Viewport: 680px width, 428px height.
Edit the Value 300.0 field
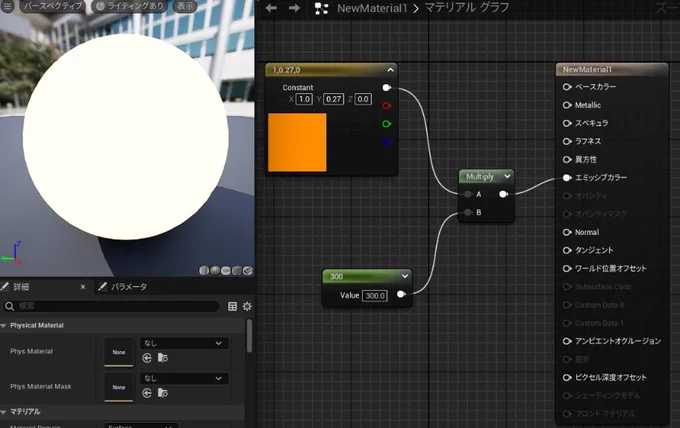click(x=375, y=296)
